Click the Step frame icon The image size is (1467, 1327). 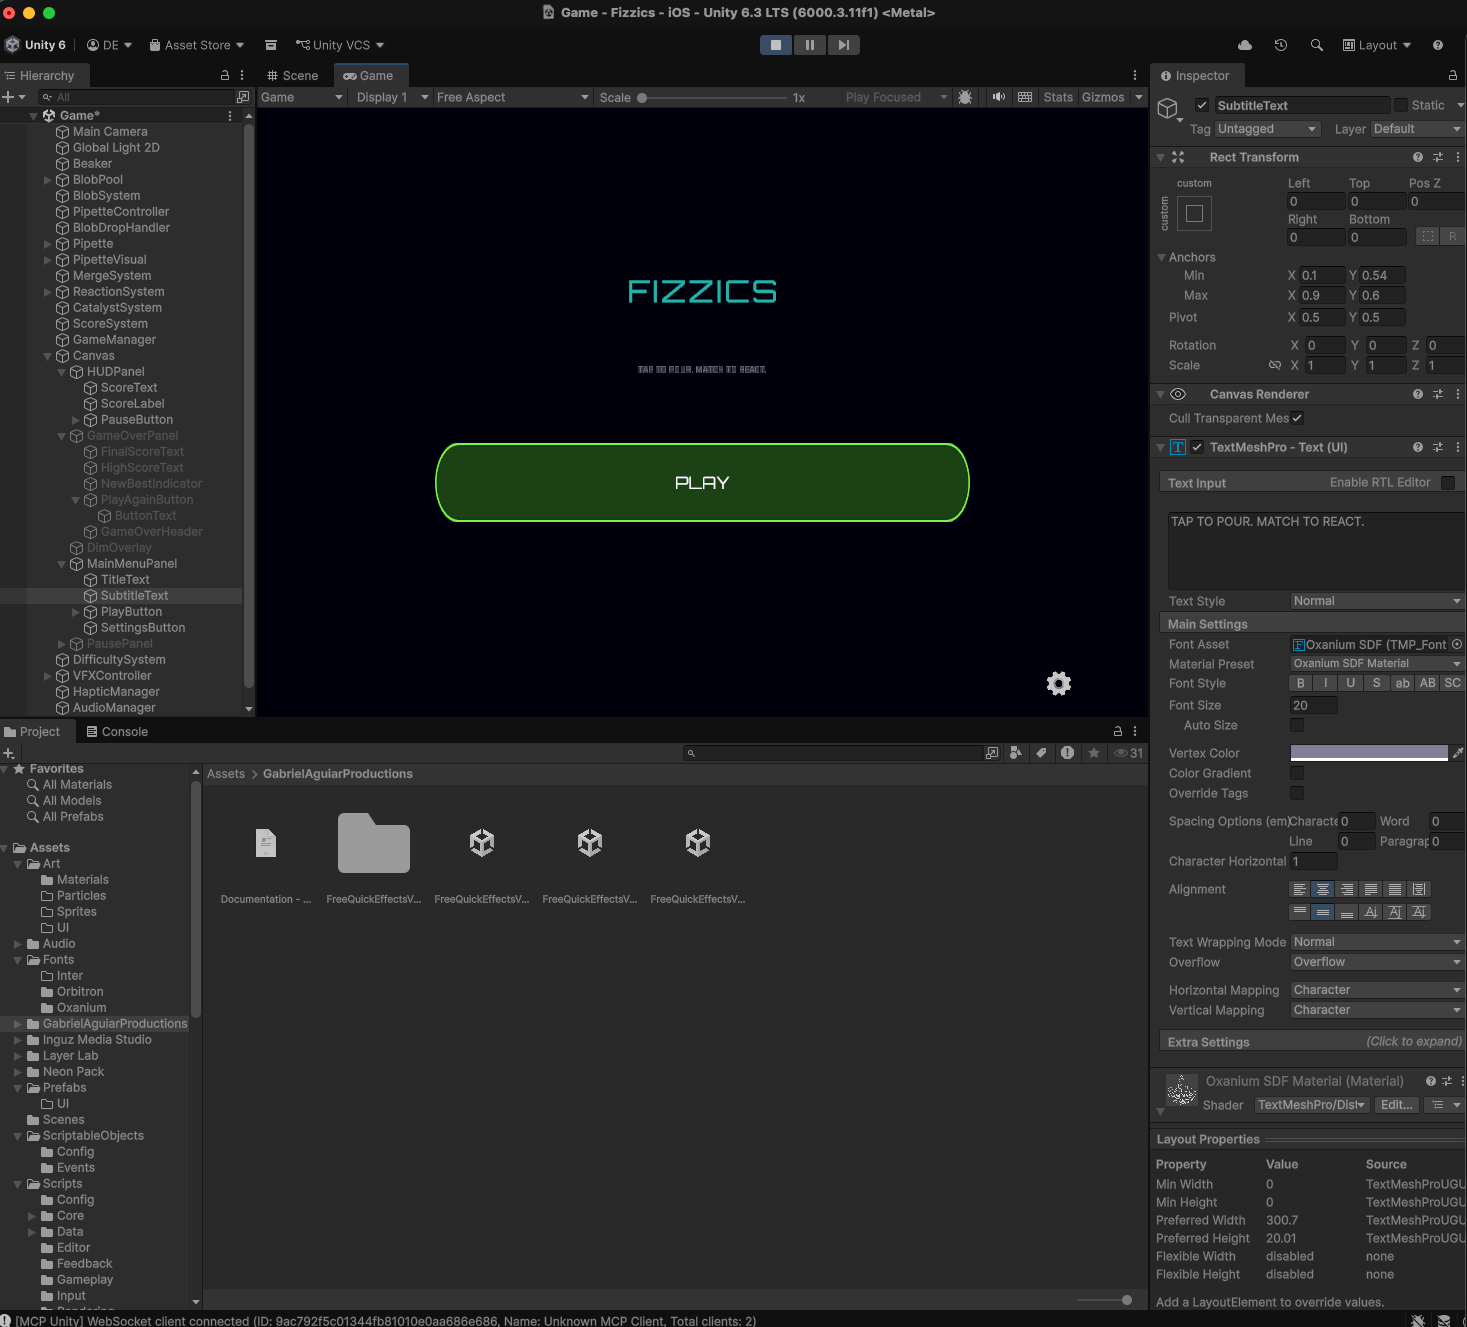[x=842, y=44]
